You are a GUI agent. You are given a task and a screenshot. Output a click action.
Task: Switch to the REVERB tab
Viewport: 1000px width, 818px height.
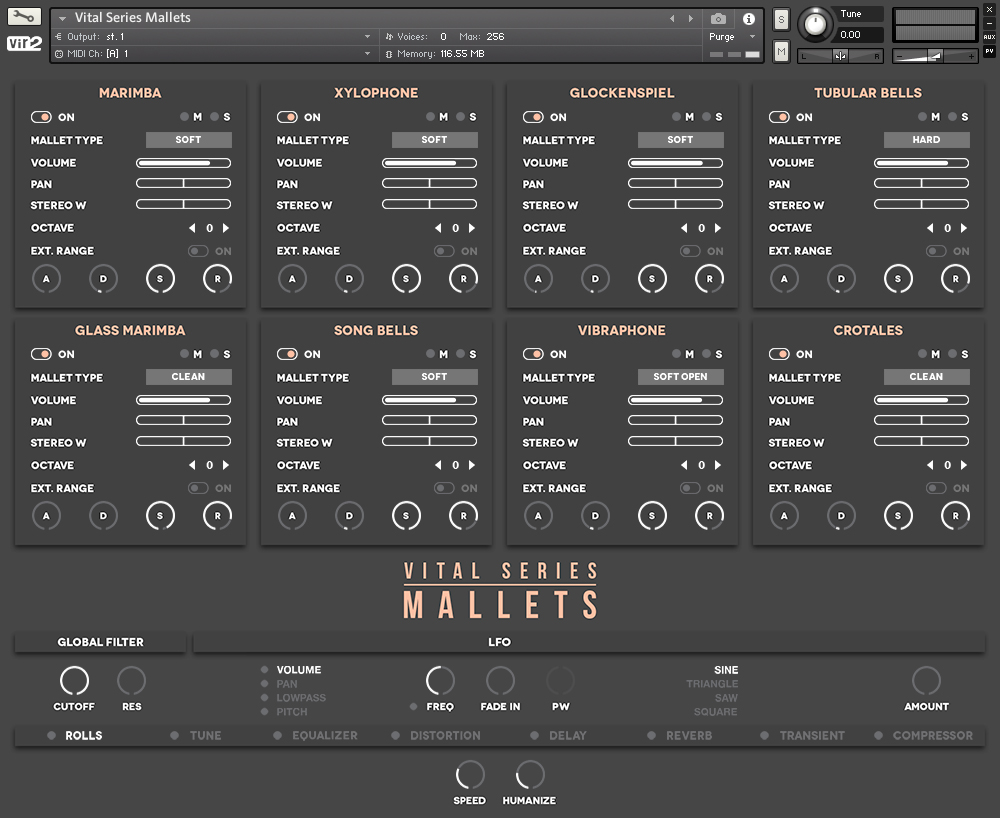click(688, 735)
